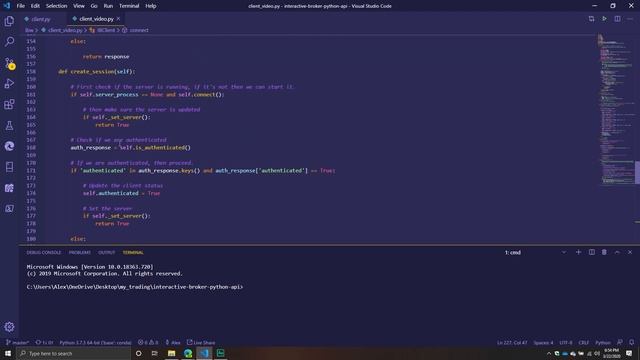
Task: Open the editor More Actions ellipsis
Action: tap(630, 19)
